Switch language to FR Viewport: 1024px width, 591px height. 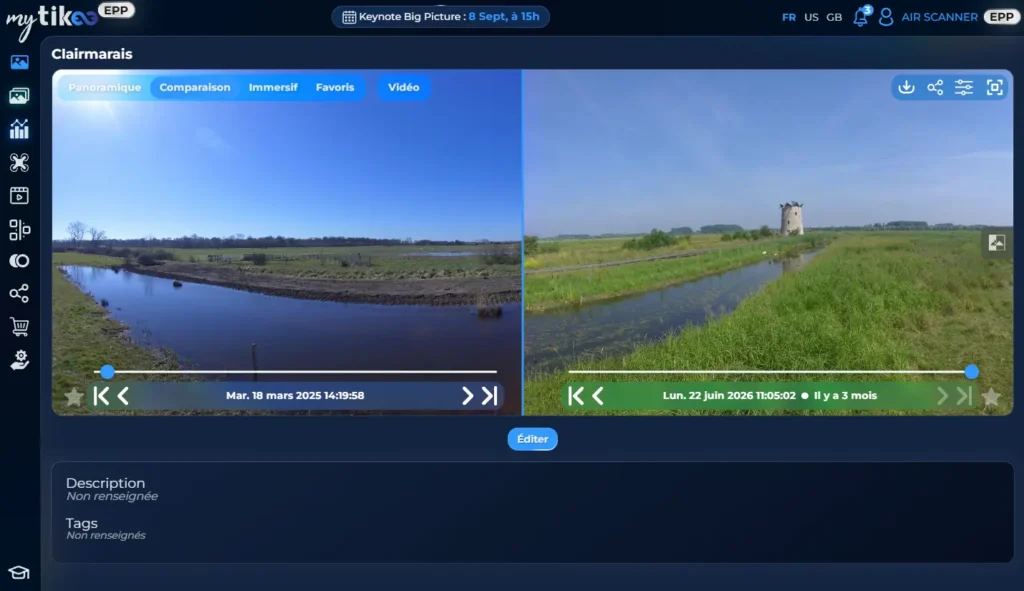(789, 18)
